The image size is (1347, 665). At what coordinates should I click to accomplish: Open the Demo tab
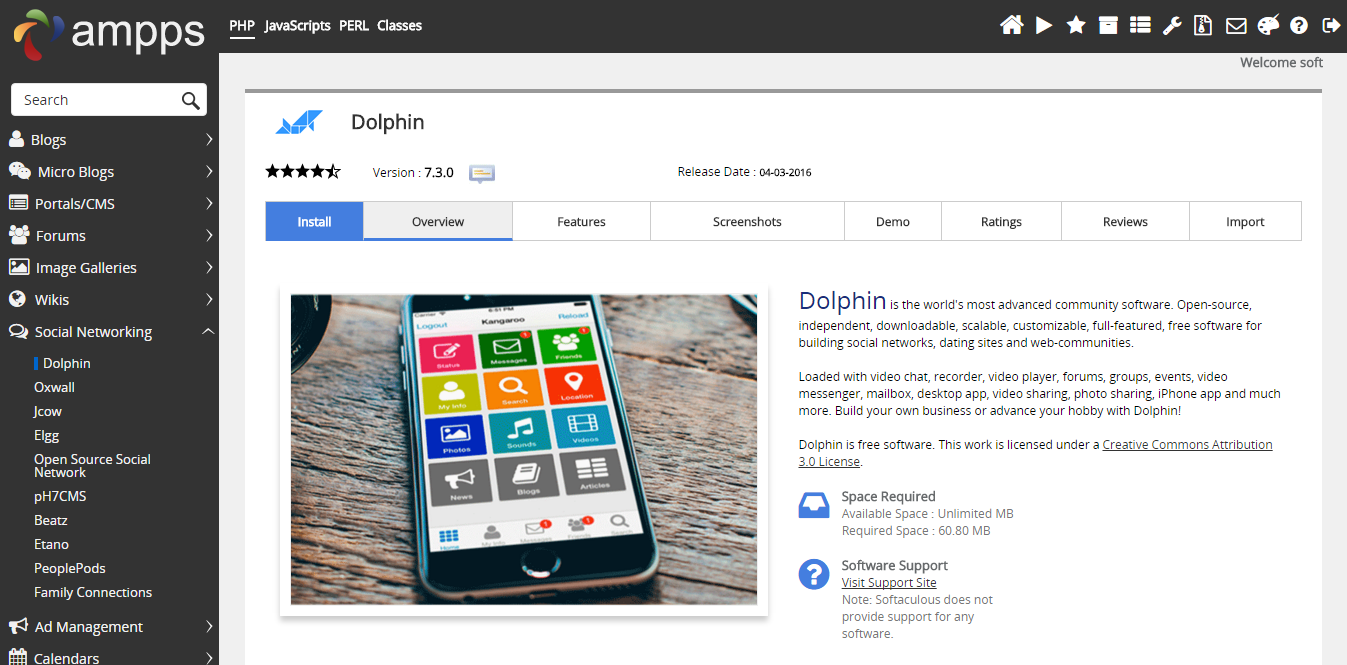pos(893,221)
